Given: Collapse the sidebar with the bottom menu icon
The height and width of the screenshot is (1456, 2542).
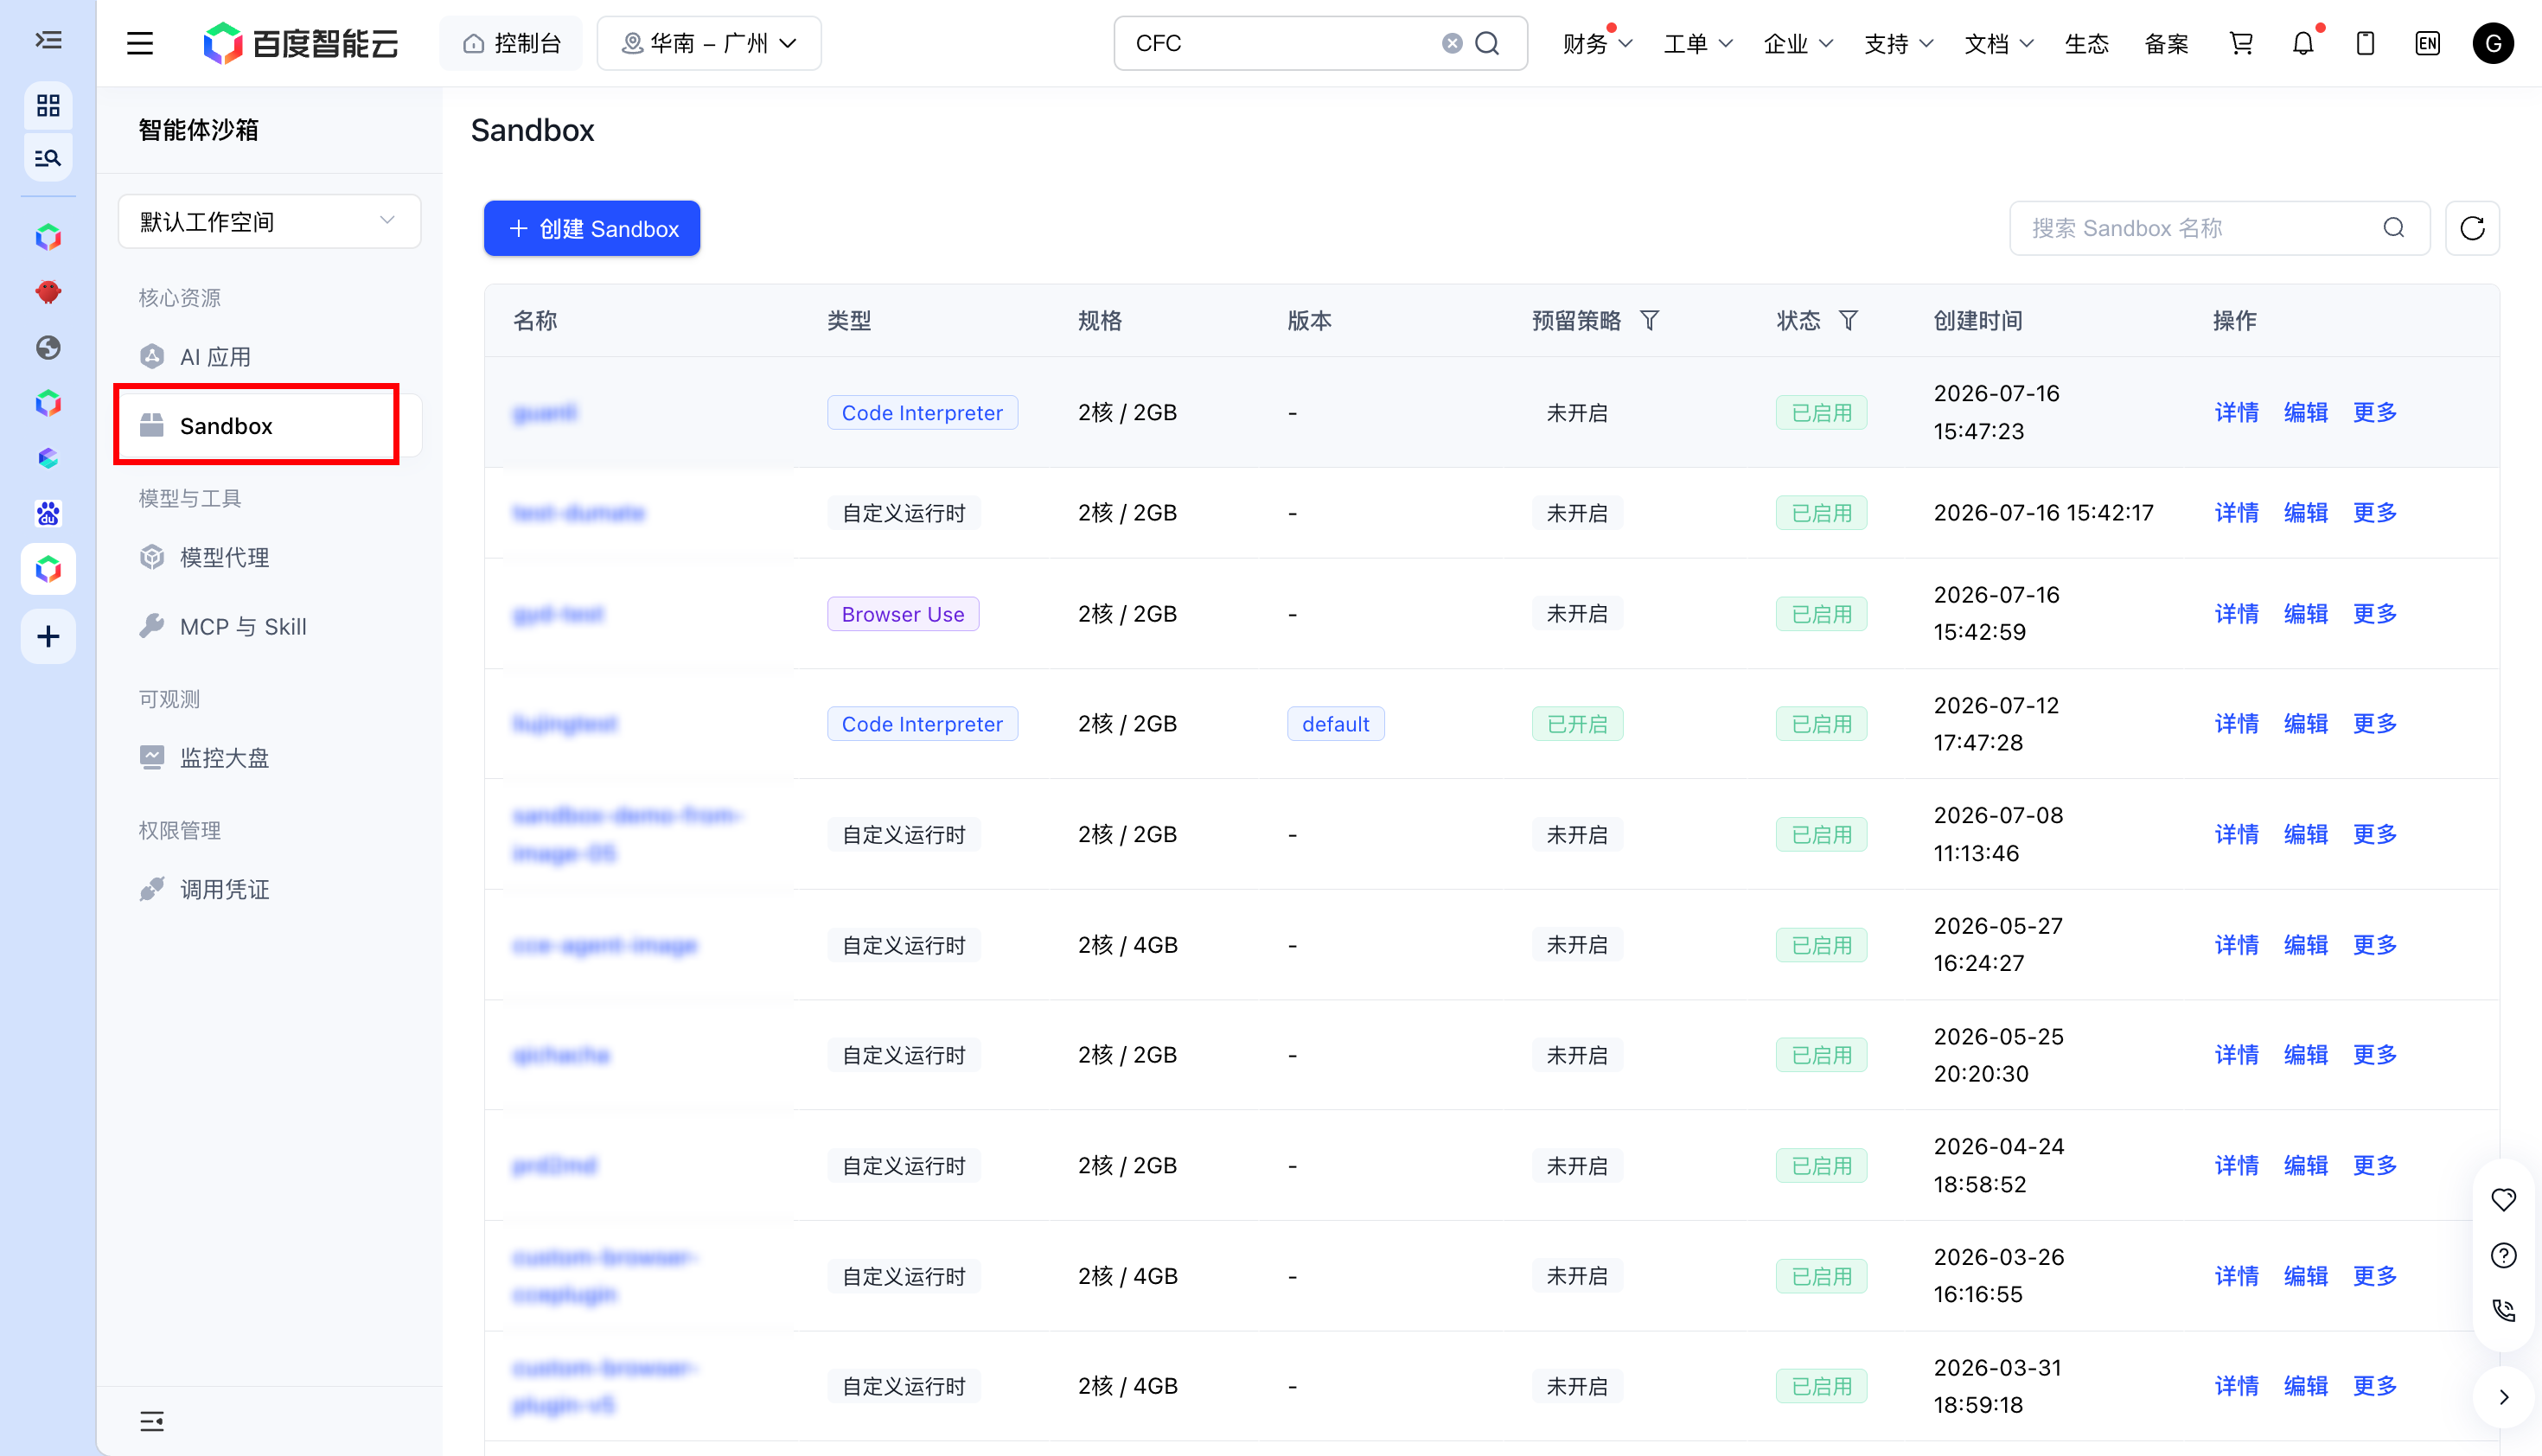Looking at the screenshot, I should 152,1421.
